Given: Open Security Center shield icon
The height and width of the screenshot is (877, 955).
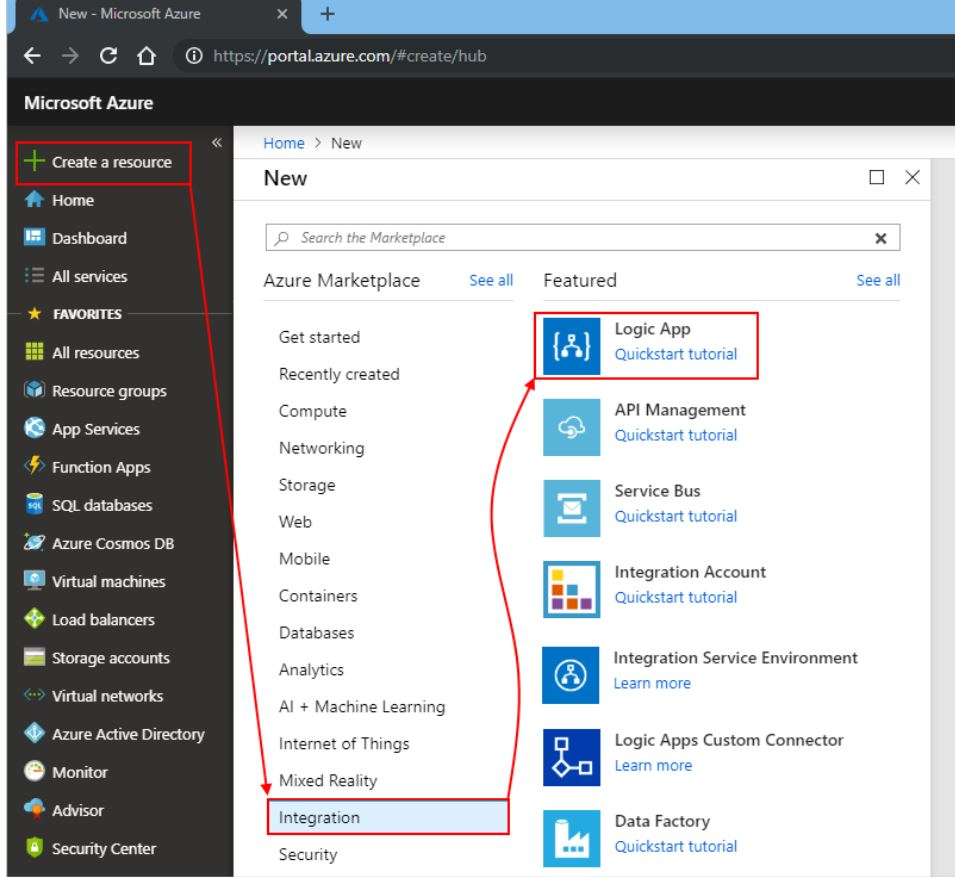Looking at the screenshot, I should 34,847.
